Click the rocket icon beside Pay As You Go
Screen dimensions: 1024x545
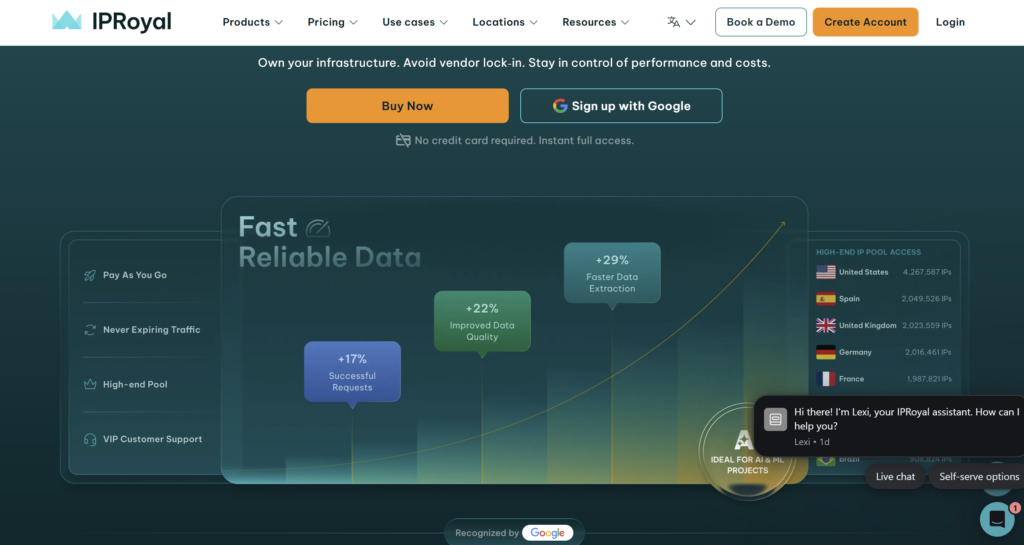click(90, 275)
